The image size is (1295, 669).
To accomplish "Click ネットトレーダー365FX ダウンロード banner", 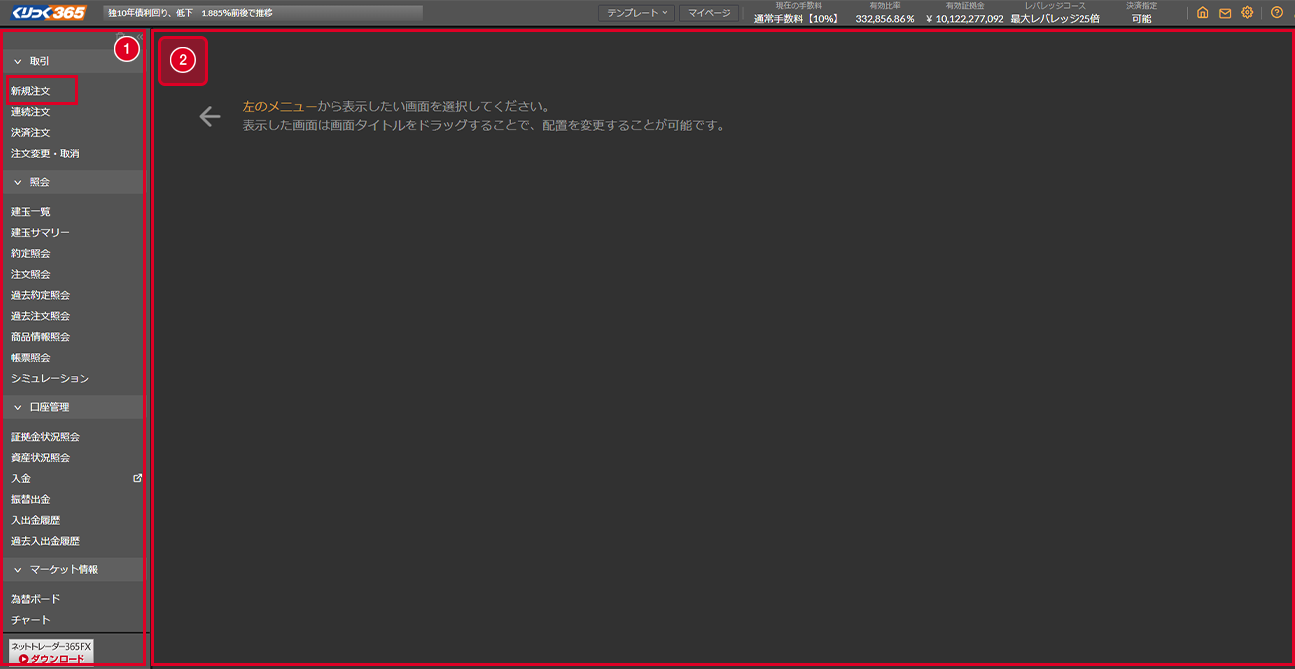I will 51,652.
